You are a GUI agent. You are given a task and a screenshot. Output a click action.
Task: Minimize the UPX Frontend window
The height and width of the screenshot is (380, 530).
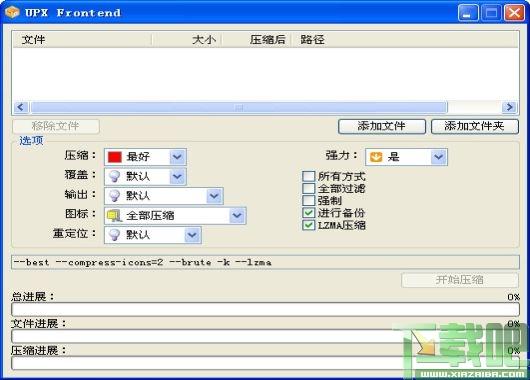pos(468,13)
